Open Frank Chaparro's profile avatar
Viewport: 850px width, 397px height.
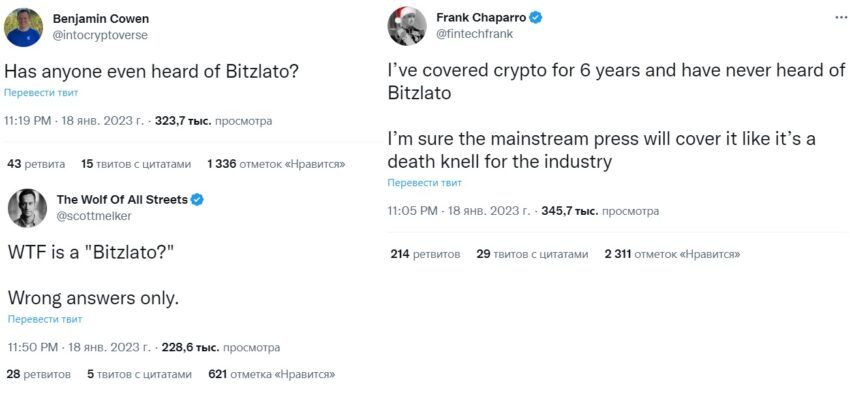pos(407,26)
